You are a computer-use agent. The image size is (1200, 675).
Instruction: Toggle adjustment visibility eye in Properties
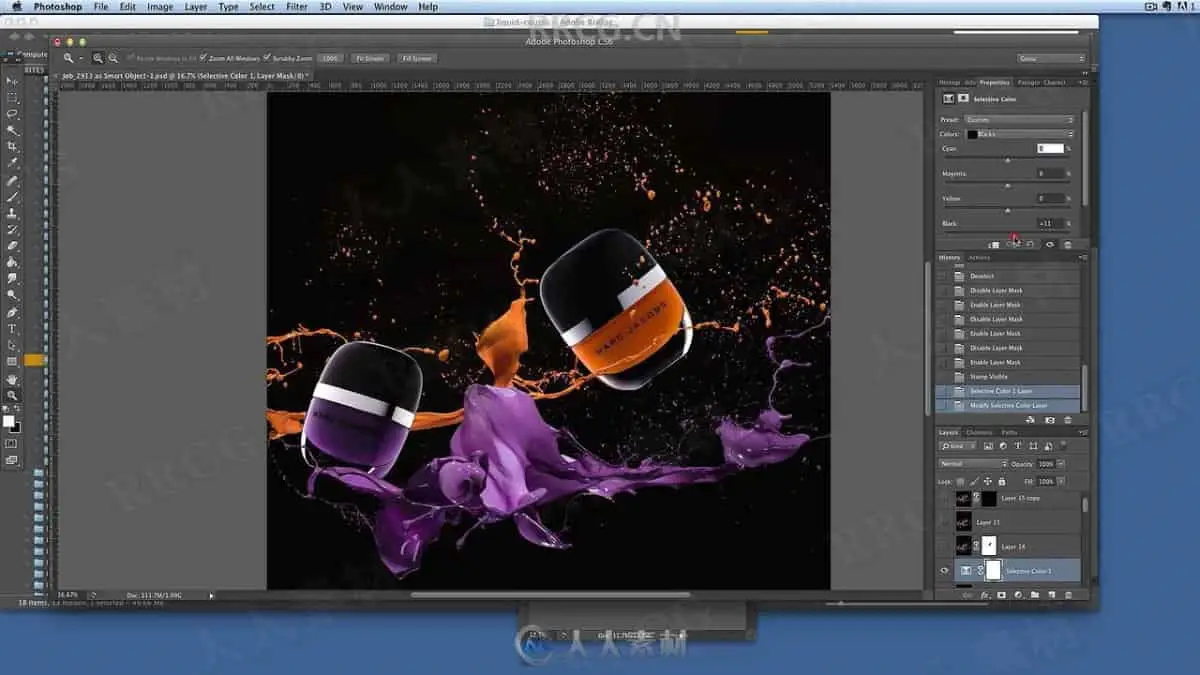click(1049, 244)
